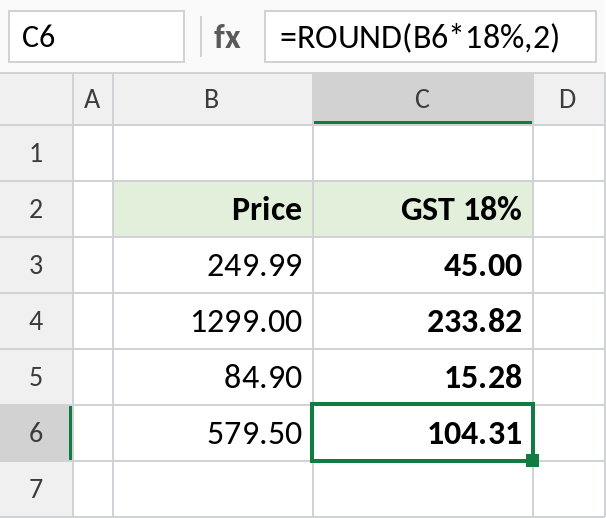Select cell containing 15.28

point(423,377)
